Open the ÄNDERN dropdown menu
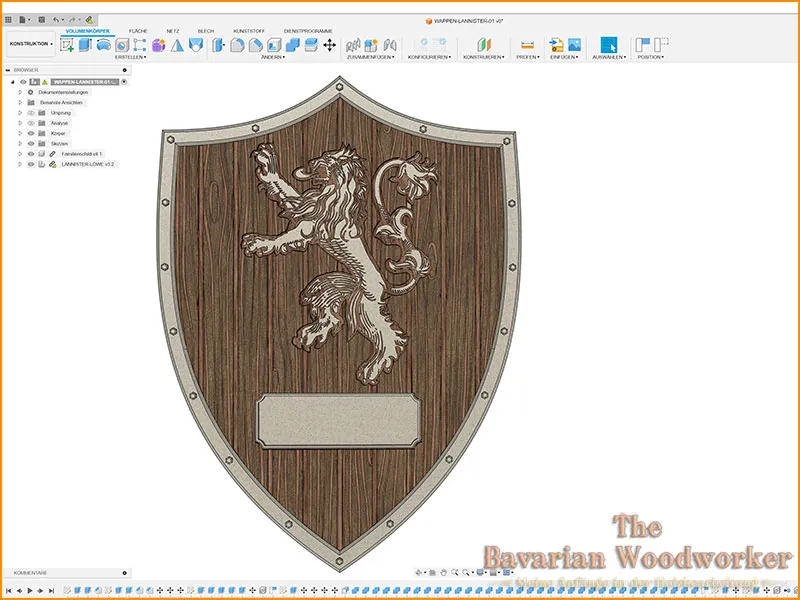This screenshot has width=800, height=600. 273,57
